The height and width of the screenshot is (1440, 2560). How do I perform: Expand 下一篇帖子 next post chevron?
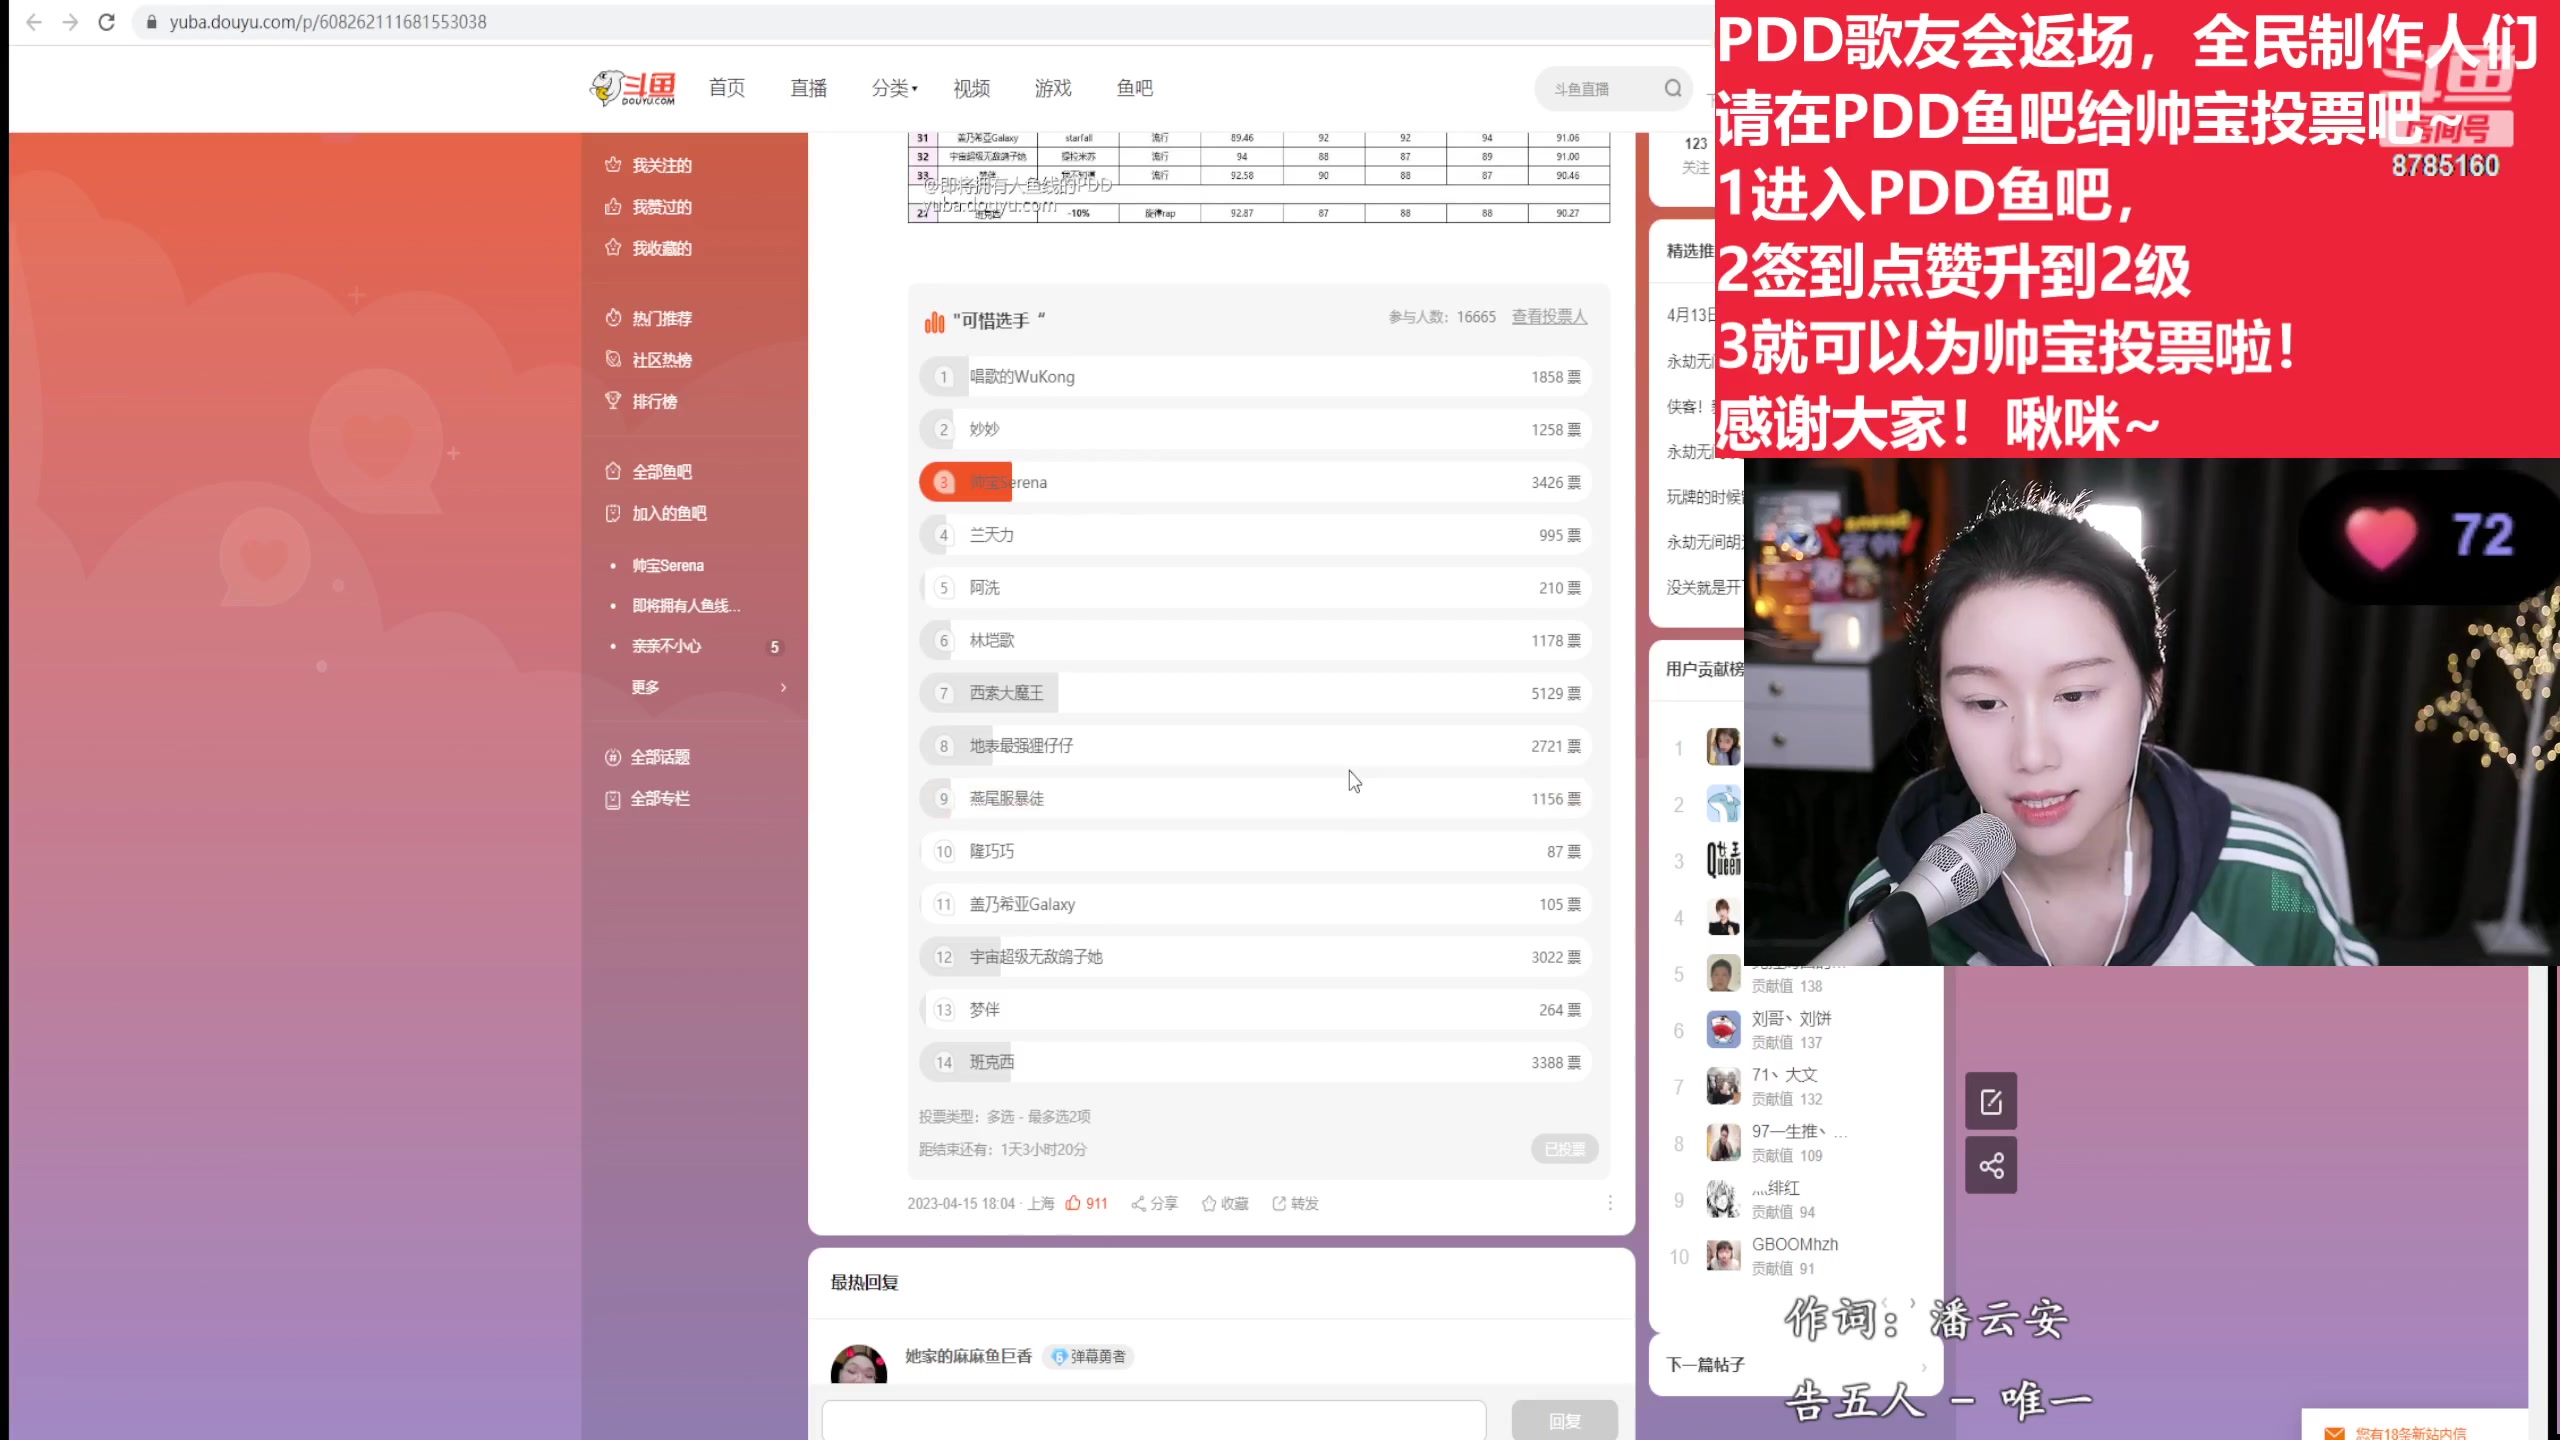1924,1366
